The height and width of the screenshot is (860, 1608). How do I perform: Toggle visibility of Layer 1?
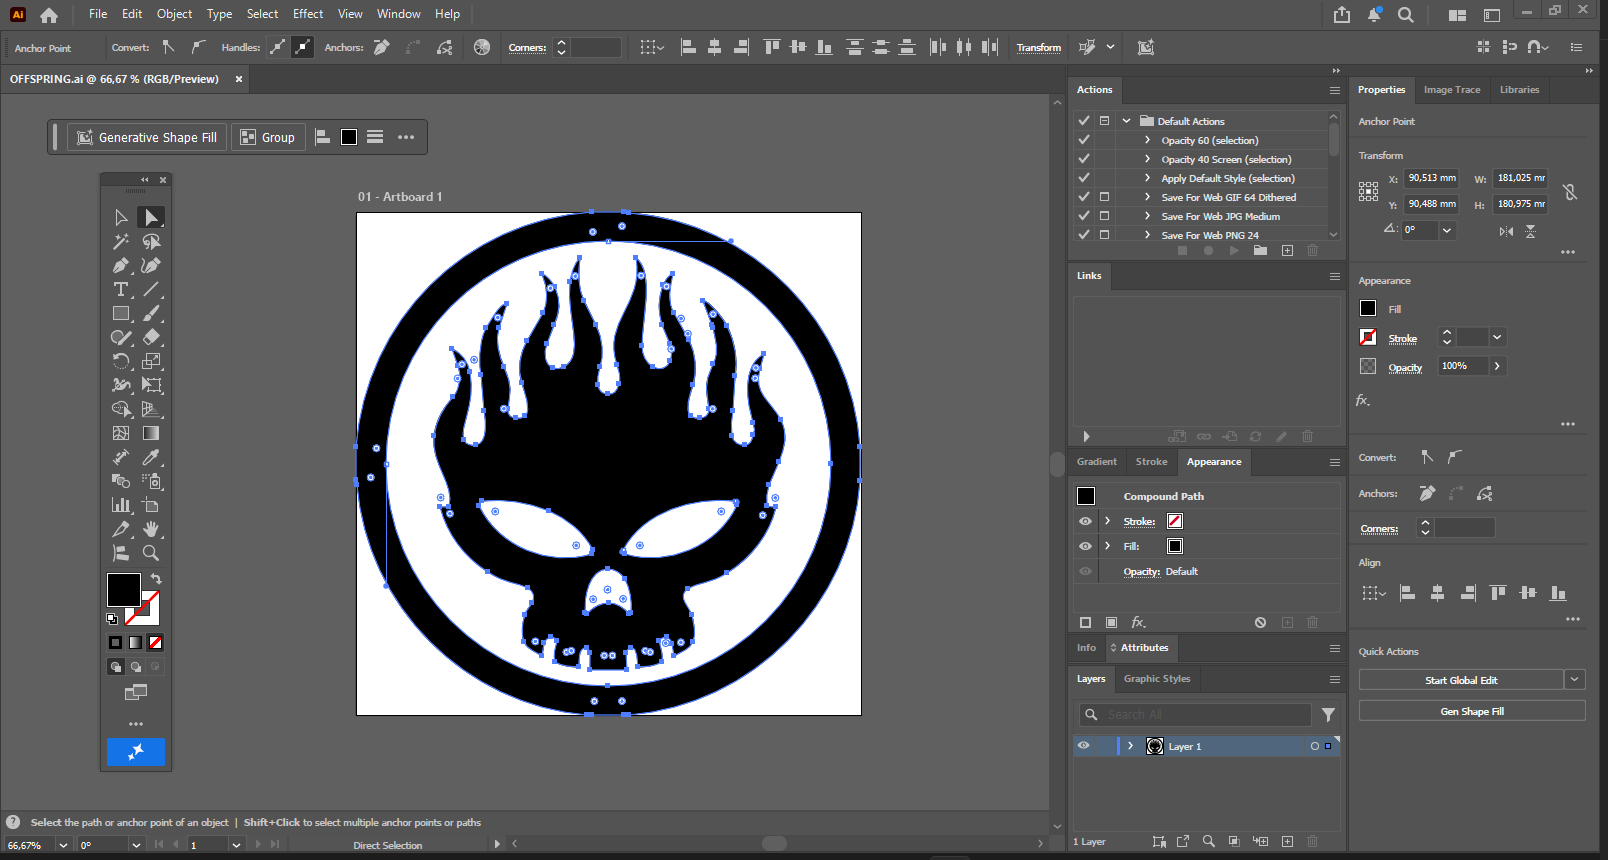click(x=1083, y=746)
